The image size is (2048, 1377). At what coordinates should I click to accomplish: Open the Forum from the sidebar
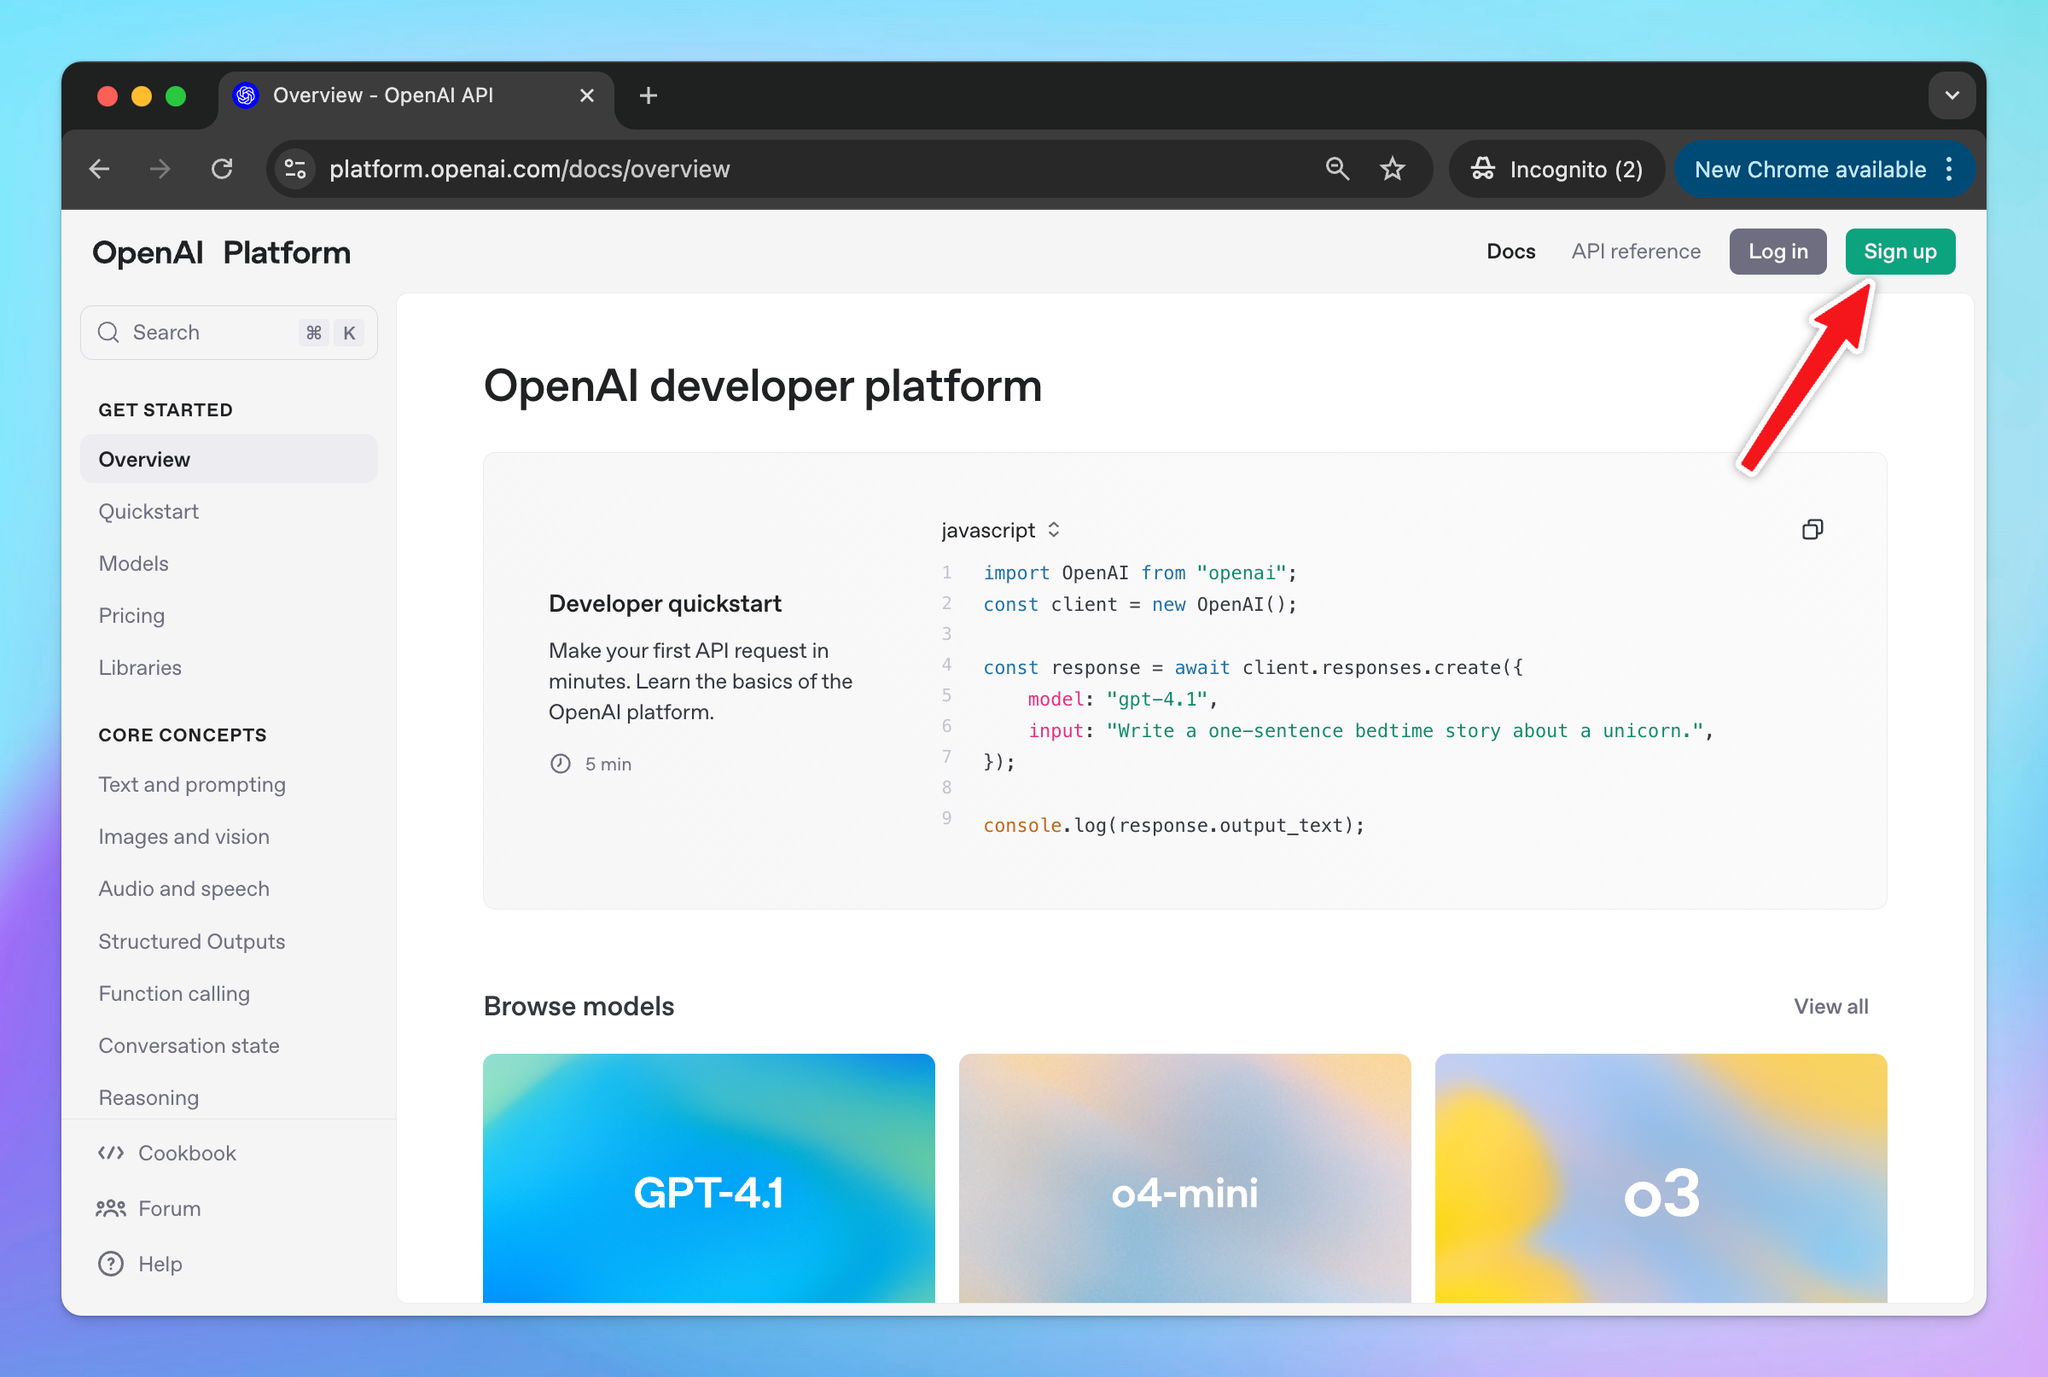(168, 1208)
